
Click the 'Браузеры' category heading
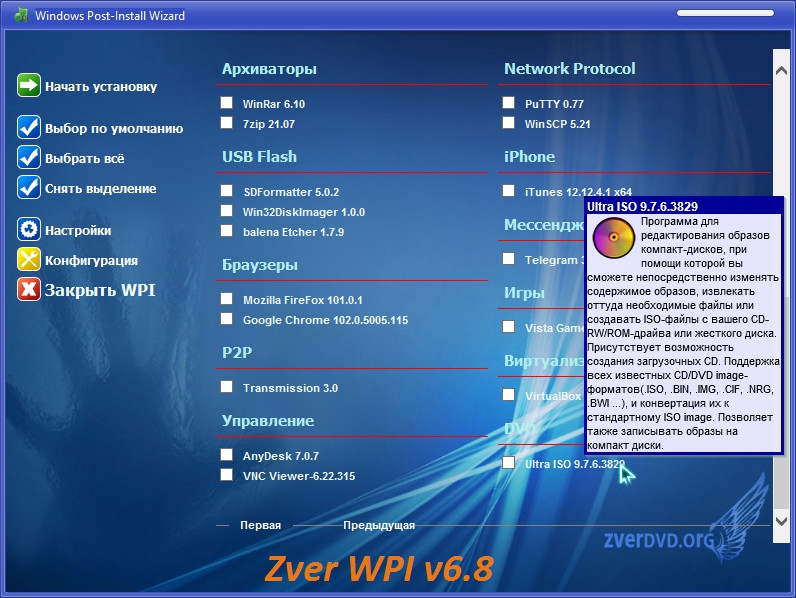260,265
